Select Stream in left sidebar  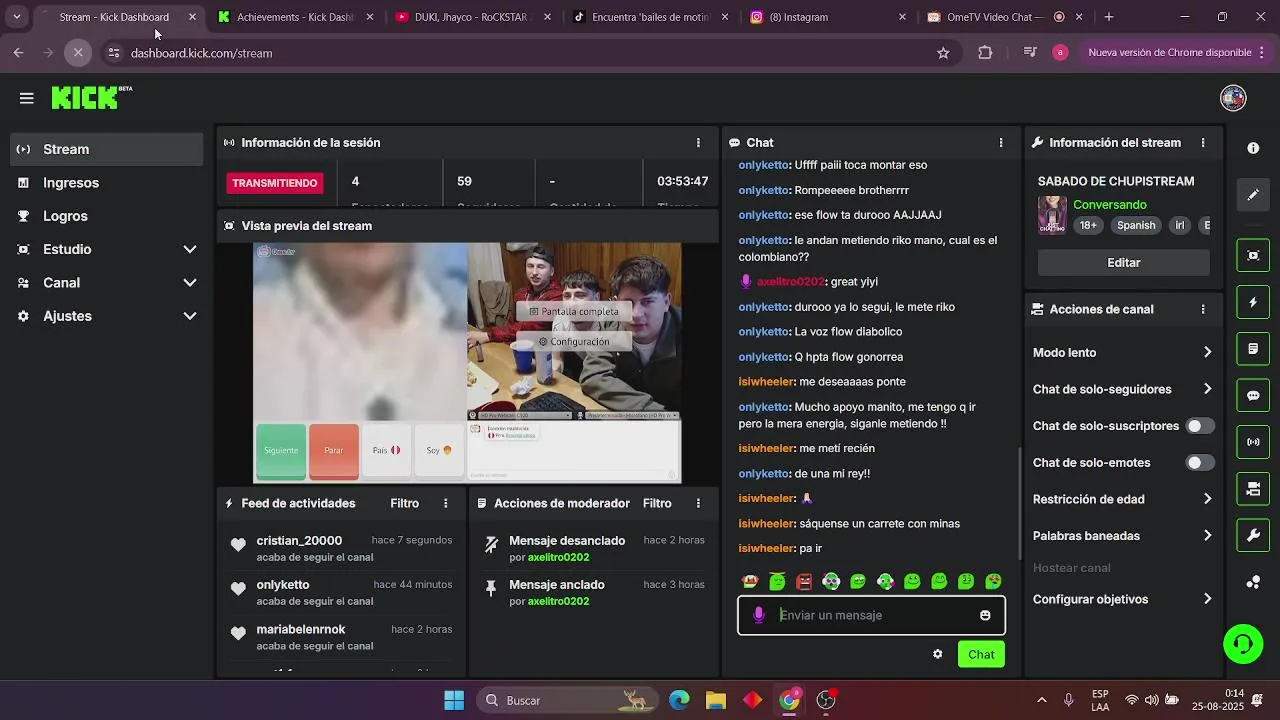point(106,149)
